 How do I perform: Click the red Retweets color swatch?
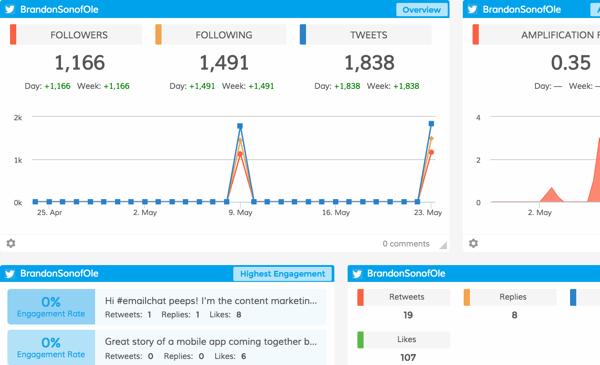tap(360, 297)
